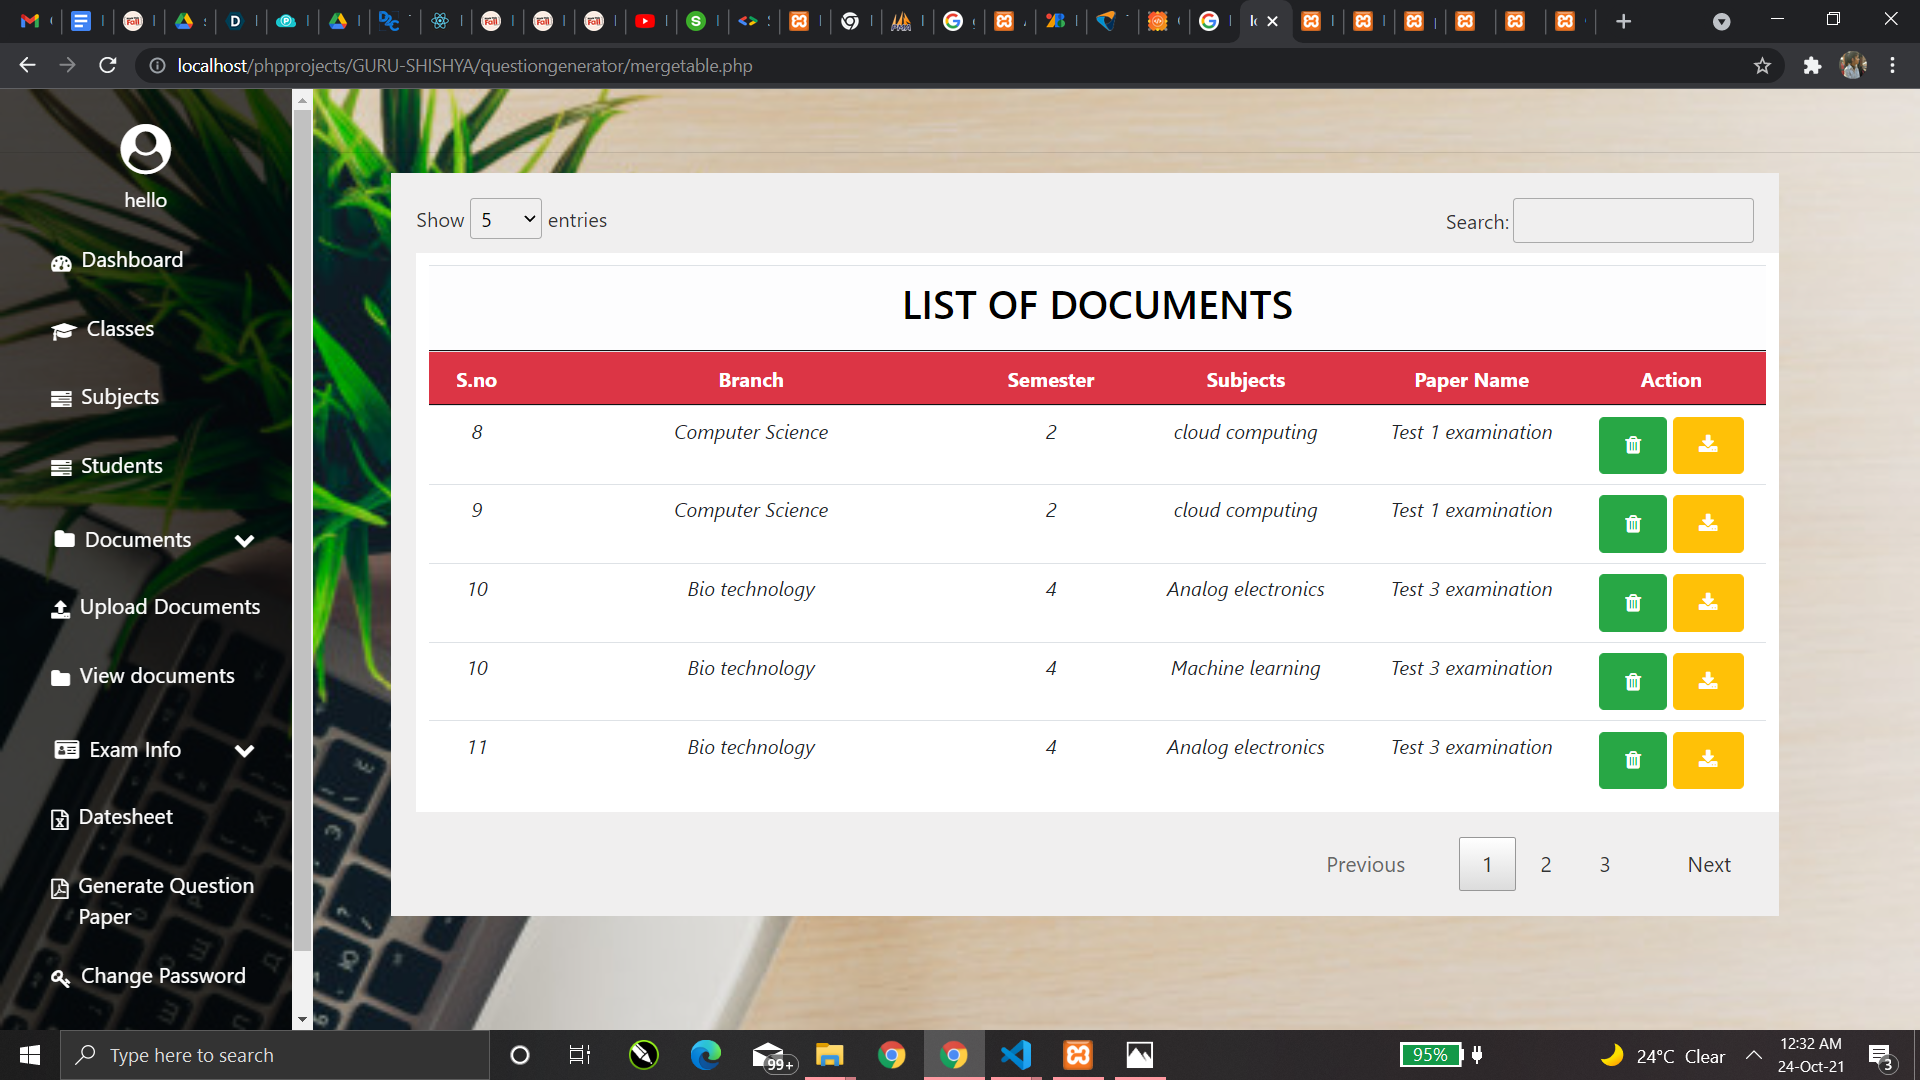Download the S.no 9 document
This screenshot has width=1920, height=1080.
pos(1707,524)
